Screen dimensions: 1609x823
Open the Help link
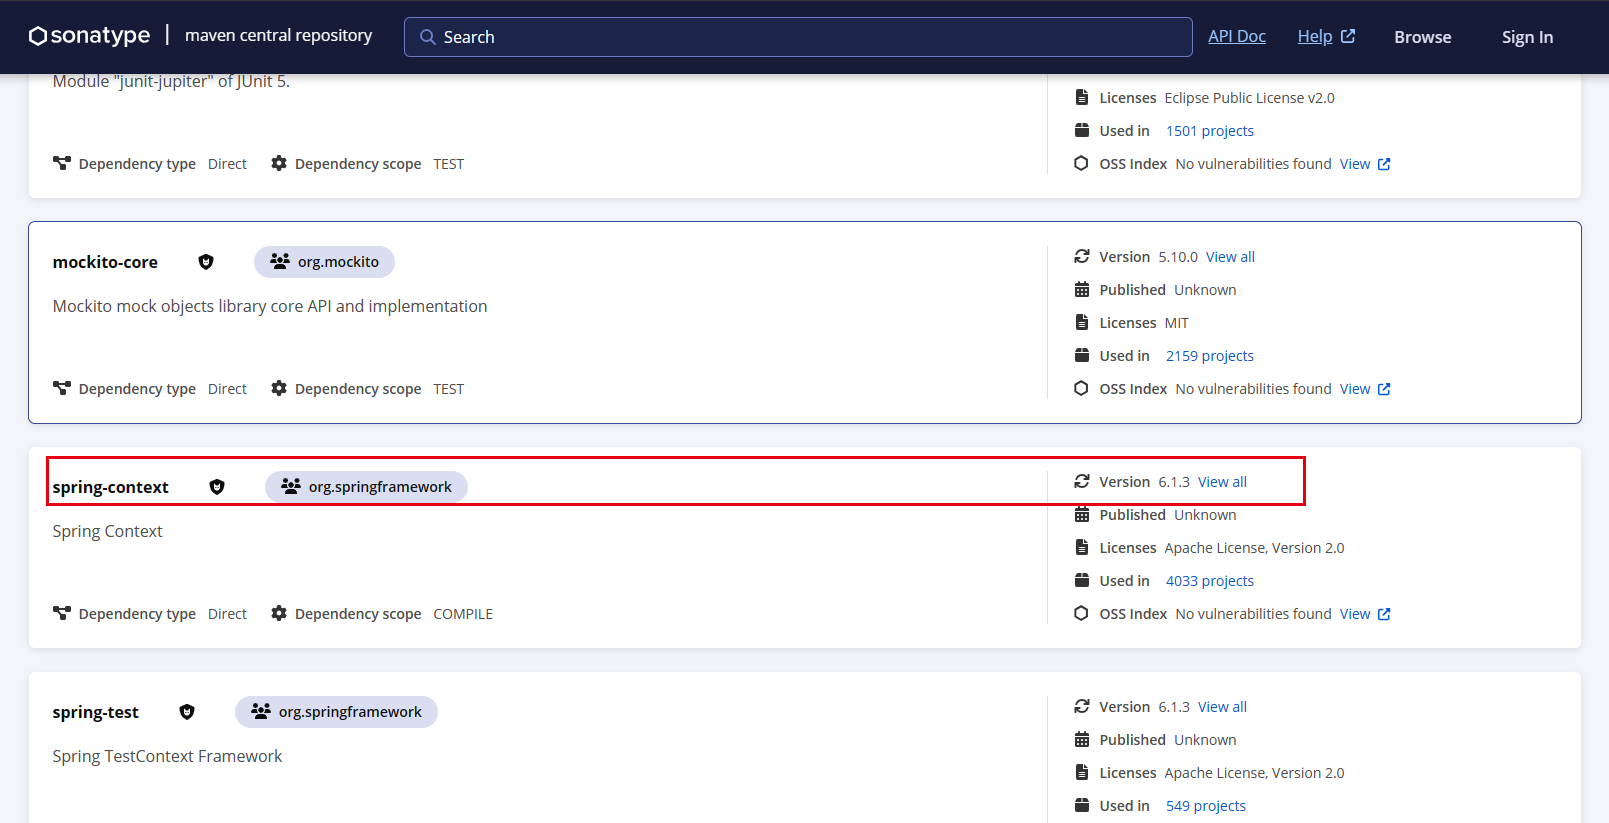1314,36
